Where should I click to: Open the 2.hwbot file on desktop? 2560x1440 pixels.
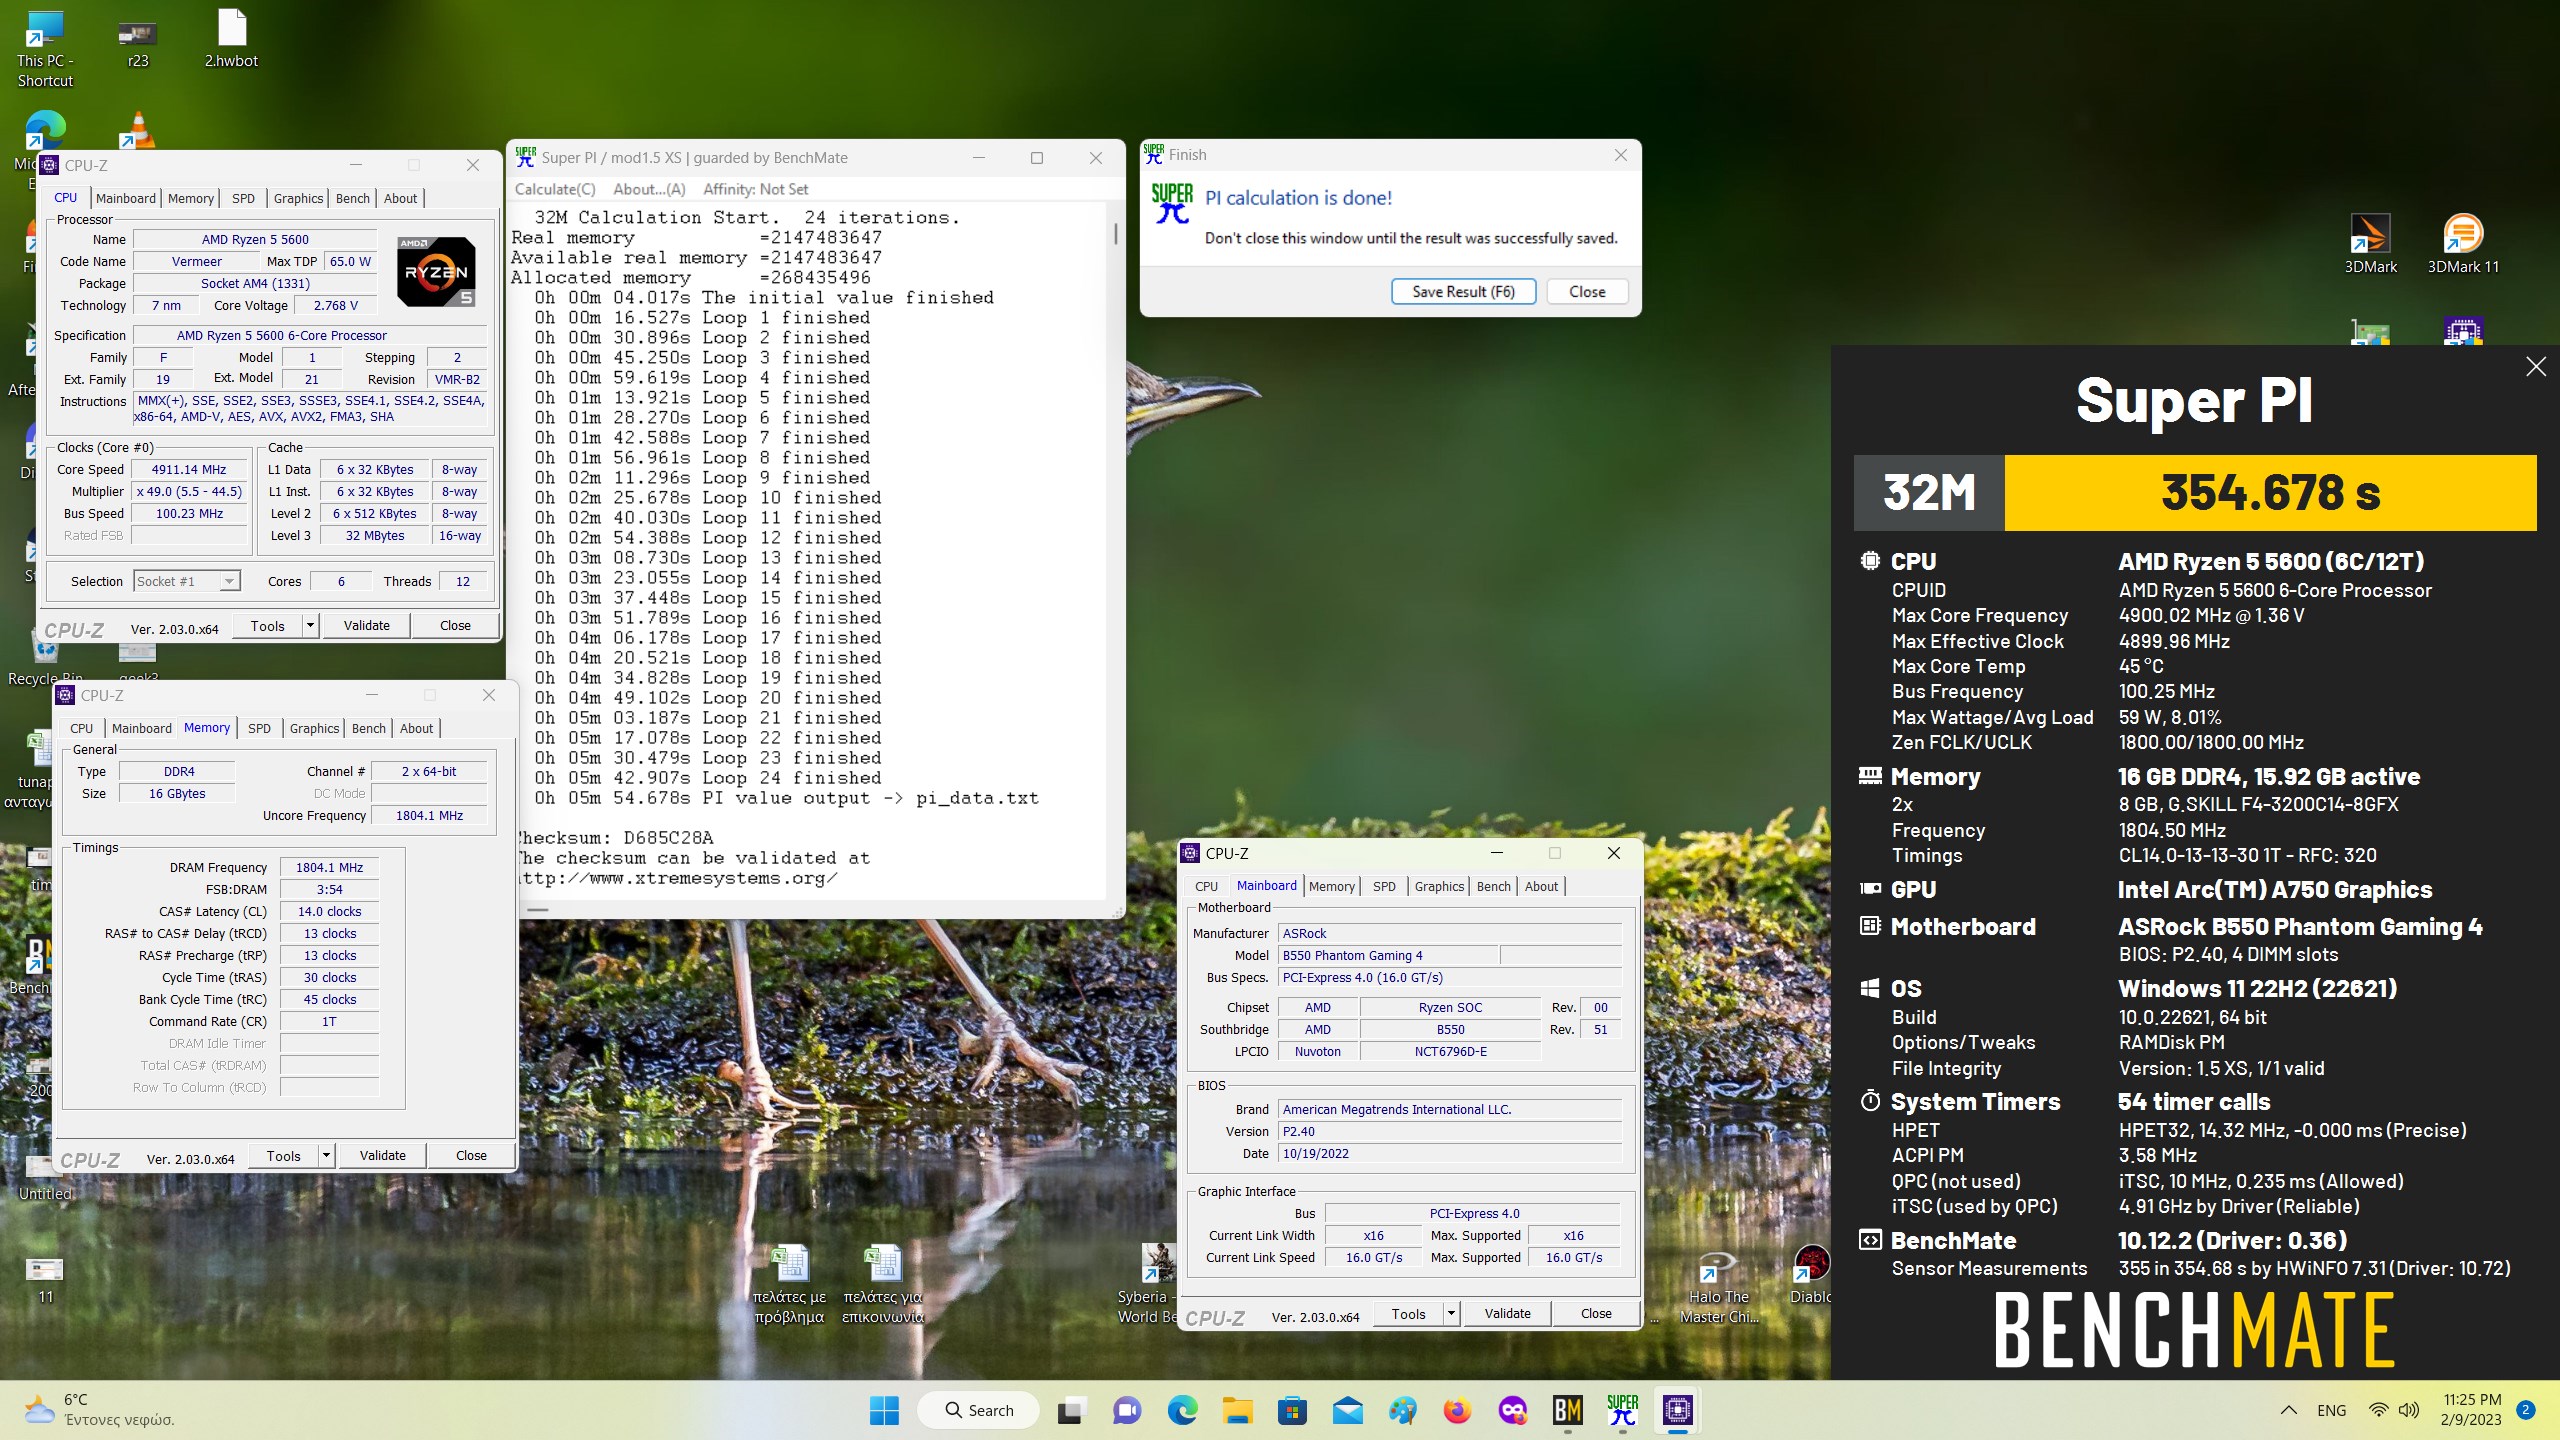(x=231, y=40)
